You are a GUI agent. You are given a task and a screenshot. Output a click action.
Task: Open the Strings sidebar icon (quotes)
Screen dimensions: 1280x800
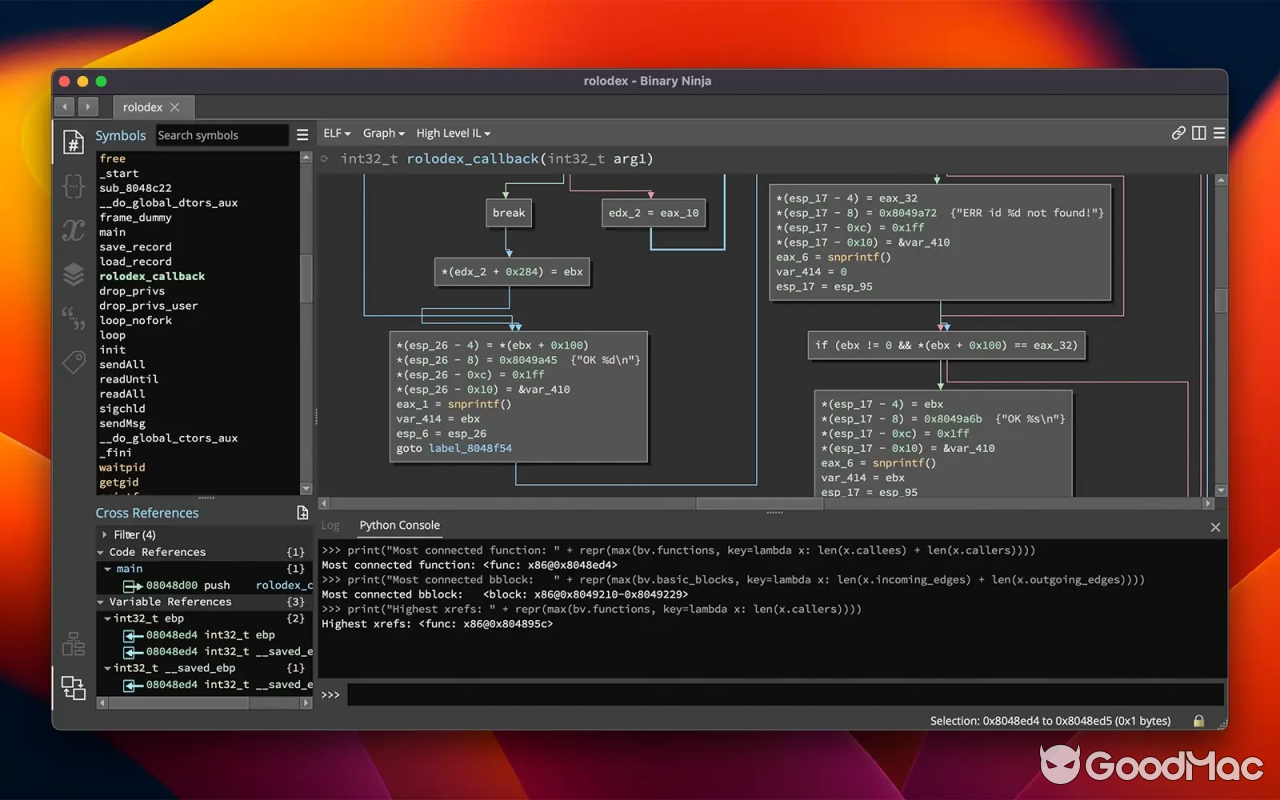pos(73,318)
